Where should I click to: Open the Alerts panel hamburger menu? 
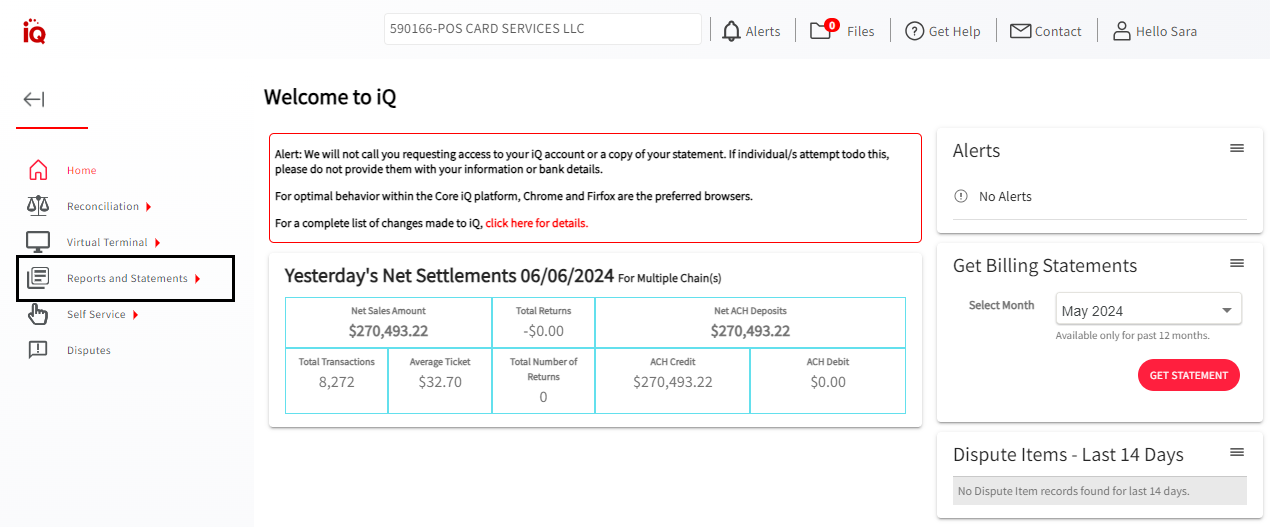[1237, 149]
